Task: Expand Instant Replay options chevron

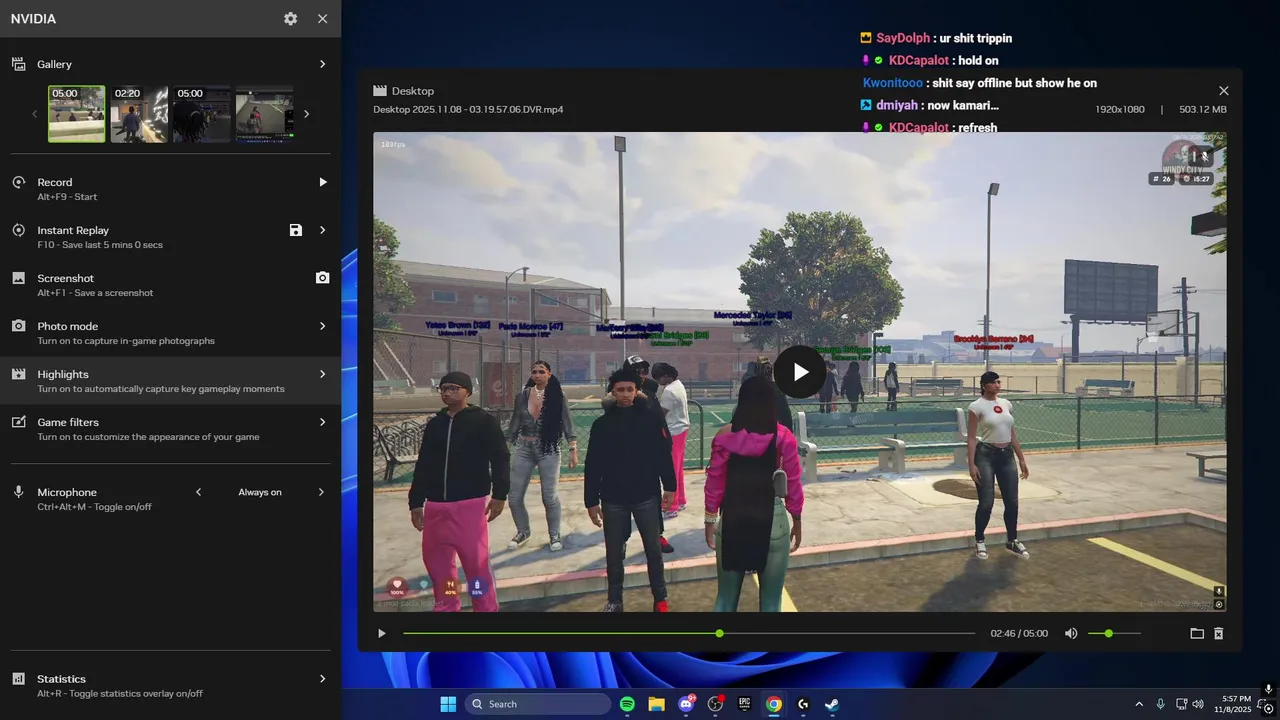Action: [x=322, y=230]
